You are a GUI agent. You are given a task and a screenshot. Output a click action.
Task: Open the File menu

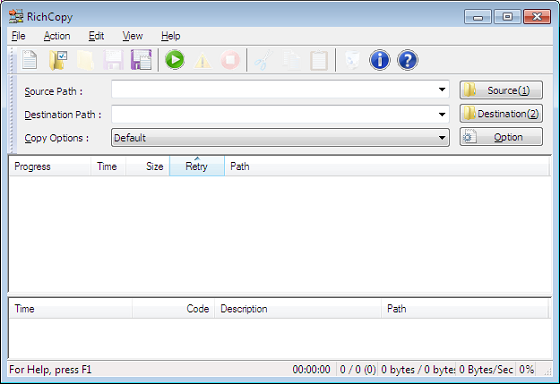[19, 36]
